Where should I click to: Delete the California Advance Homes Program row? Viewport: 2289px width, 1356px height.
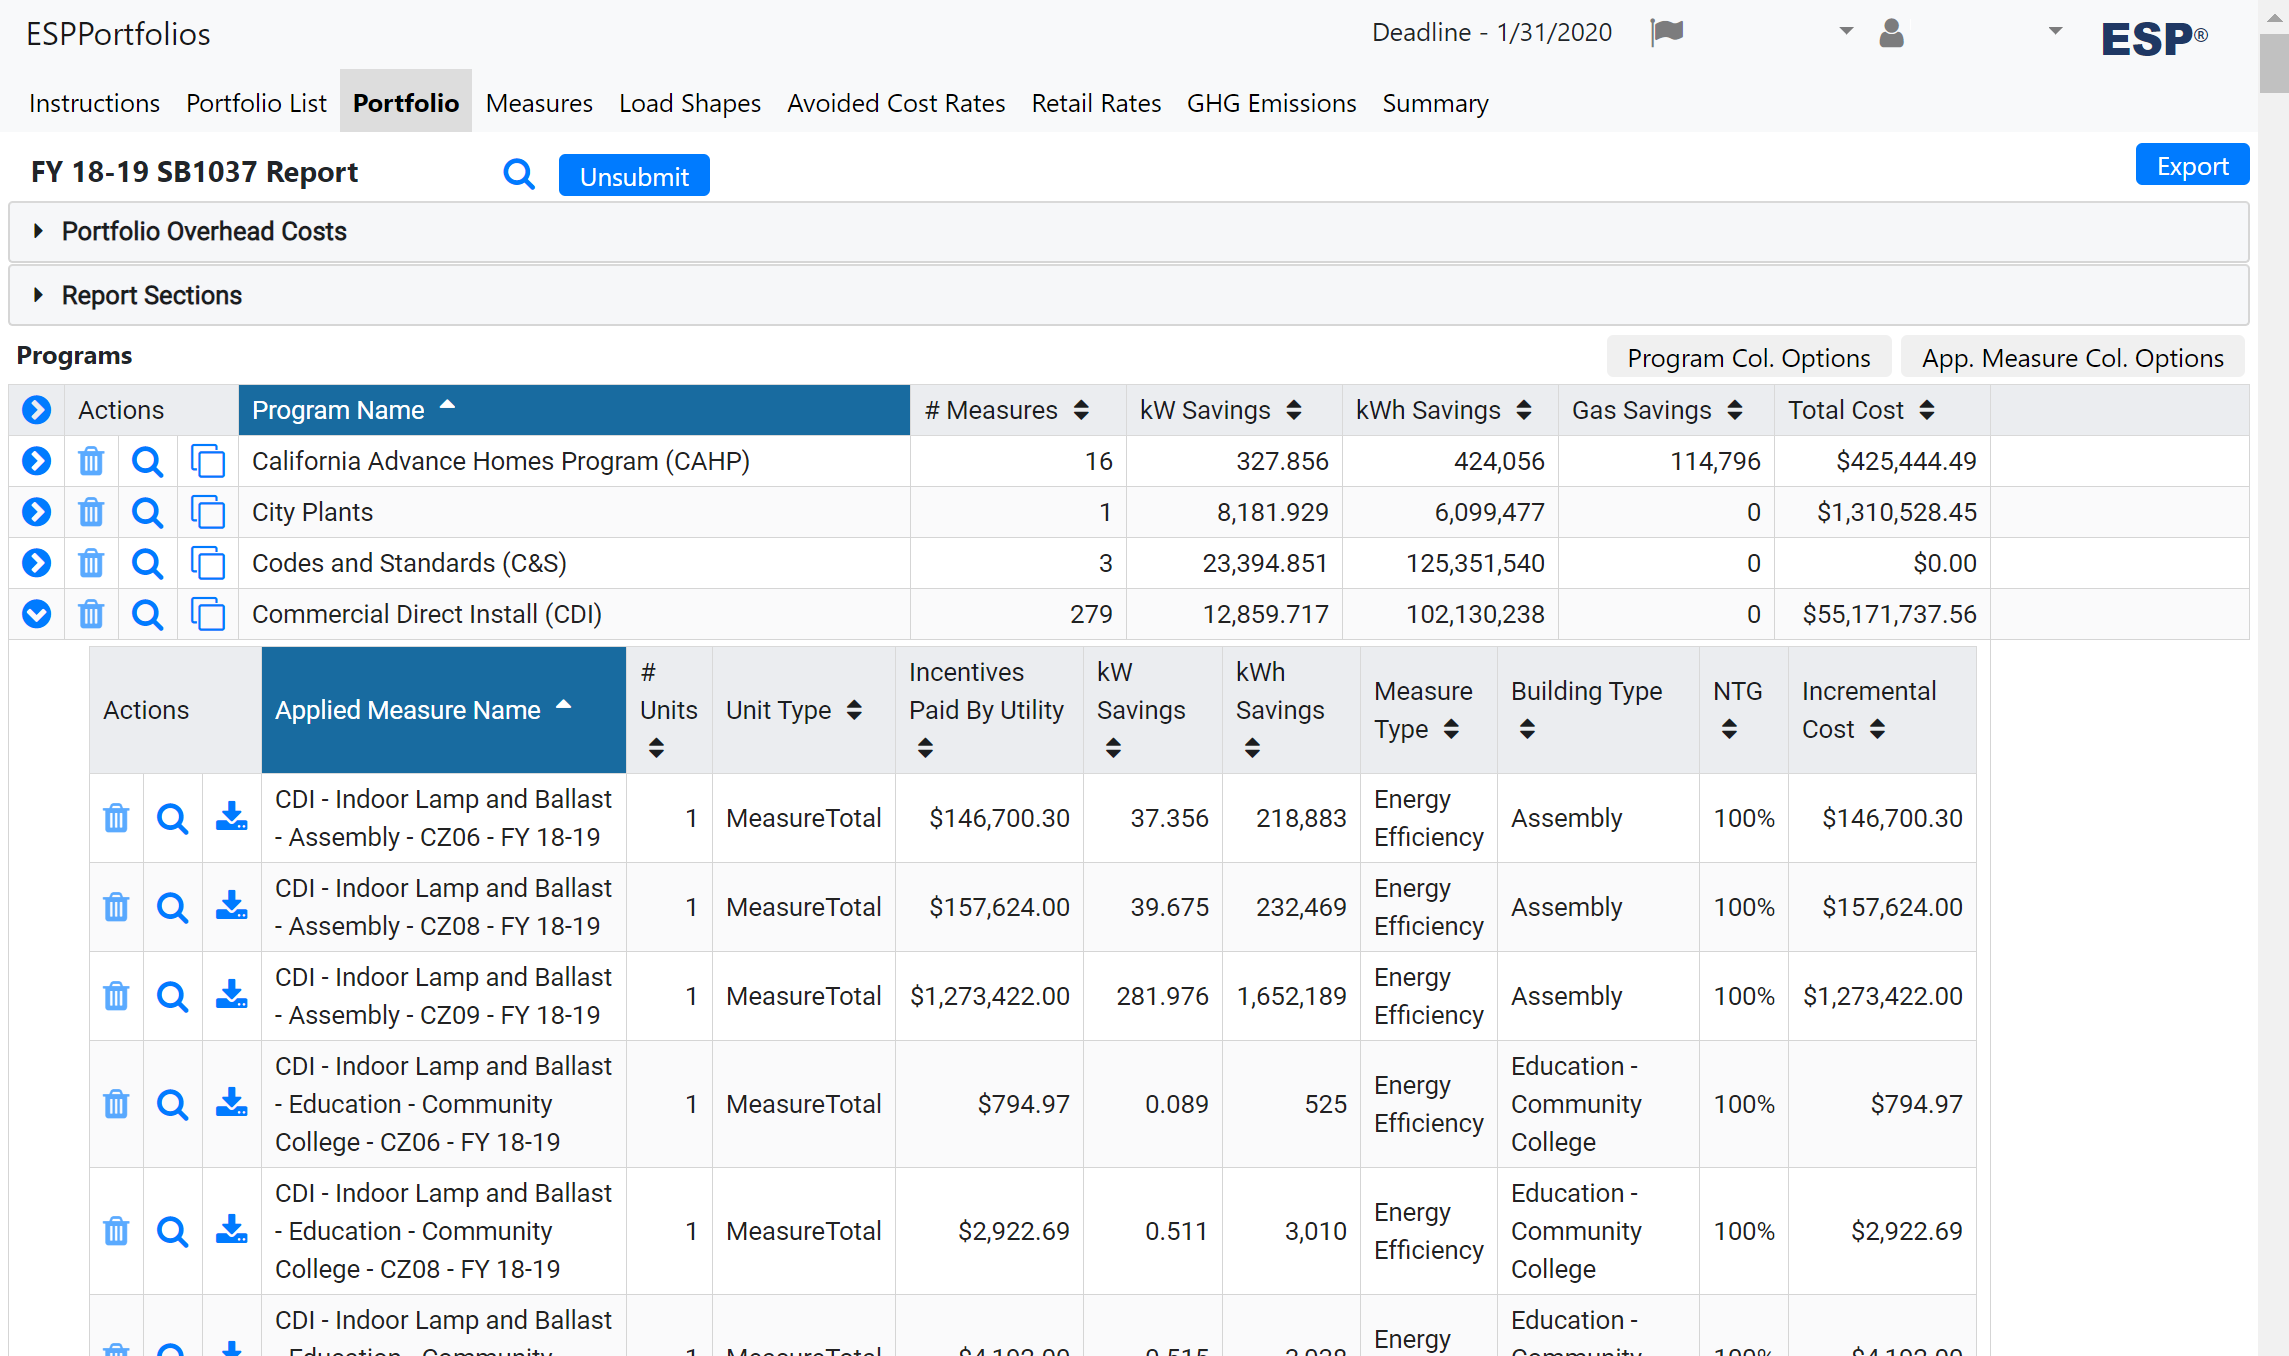[x=91, y=461]
